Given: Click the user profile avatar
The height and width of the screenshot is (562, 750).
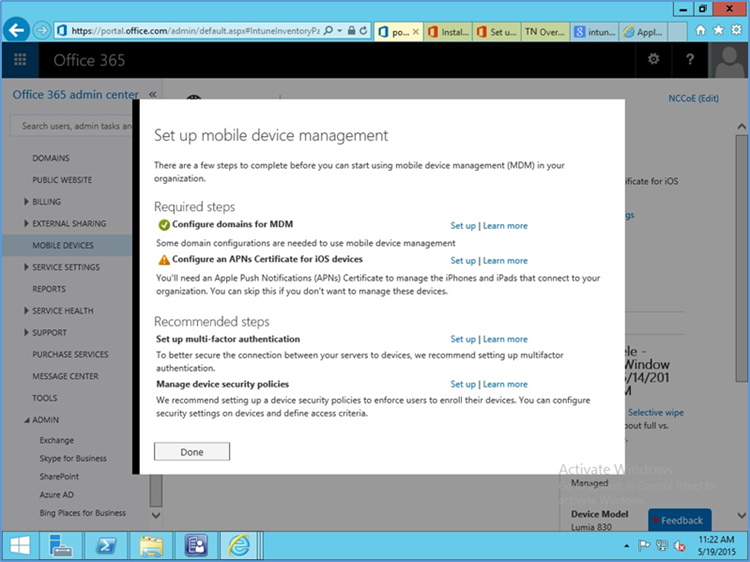Looking at the screenshot, I should coord(728,60).
